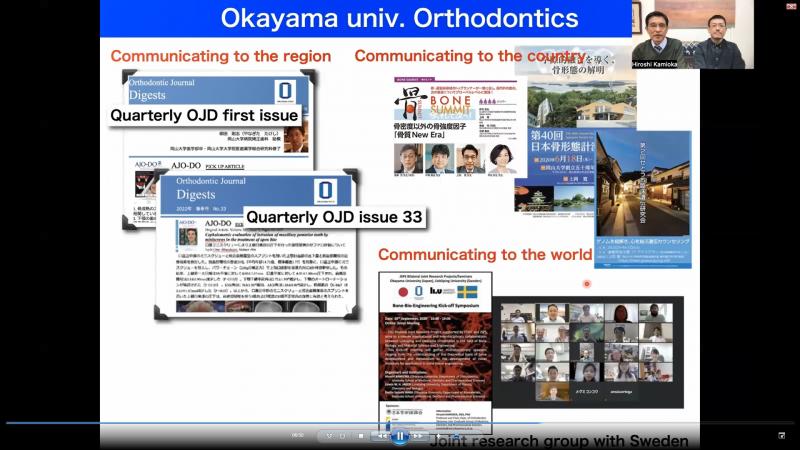Click the flag icon in the top right corner

pos(791,6)
